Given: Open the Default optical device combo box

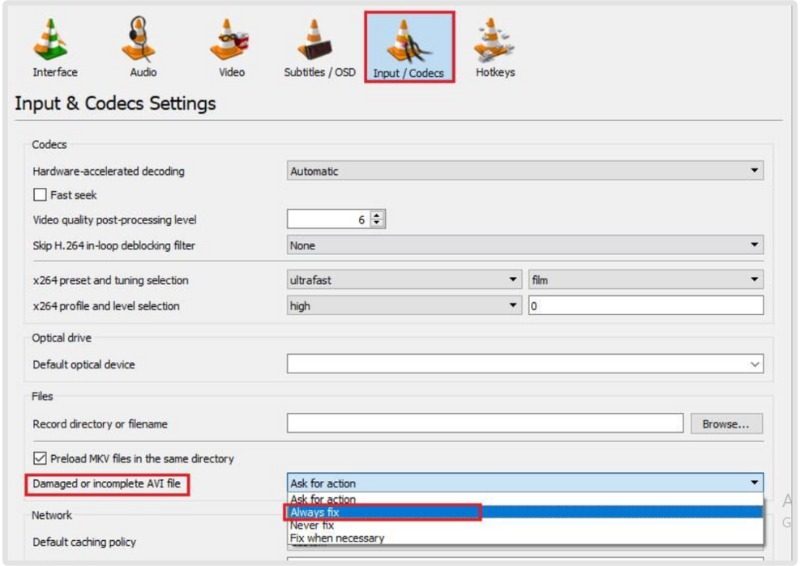Looking at the screenshot, I should click(x=525, y=365).
